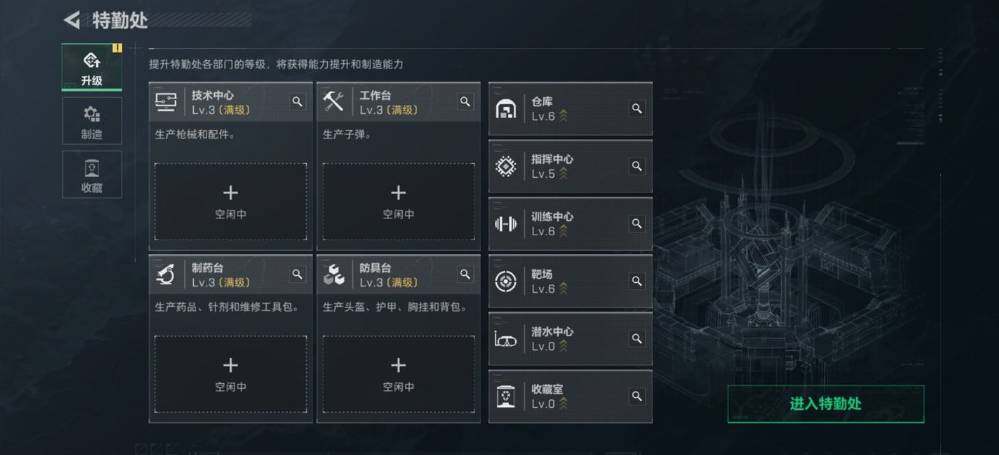Open the 收藏 sidebar tab
999x455 pixels.
tap(92, 175)
